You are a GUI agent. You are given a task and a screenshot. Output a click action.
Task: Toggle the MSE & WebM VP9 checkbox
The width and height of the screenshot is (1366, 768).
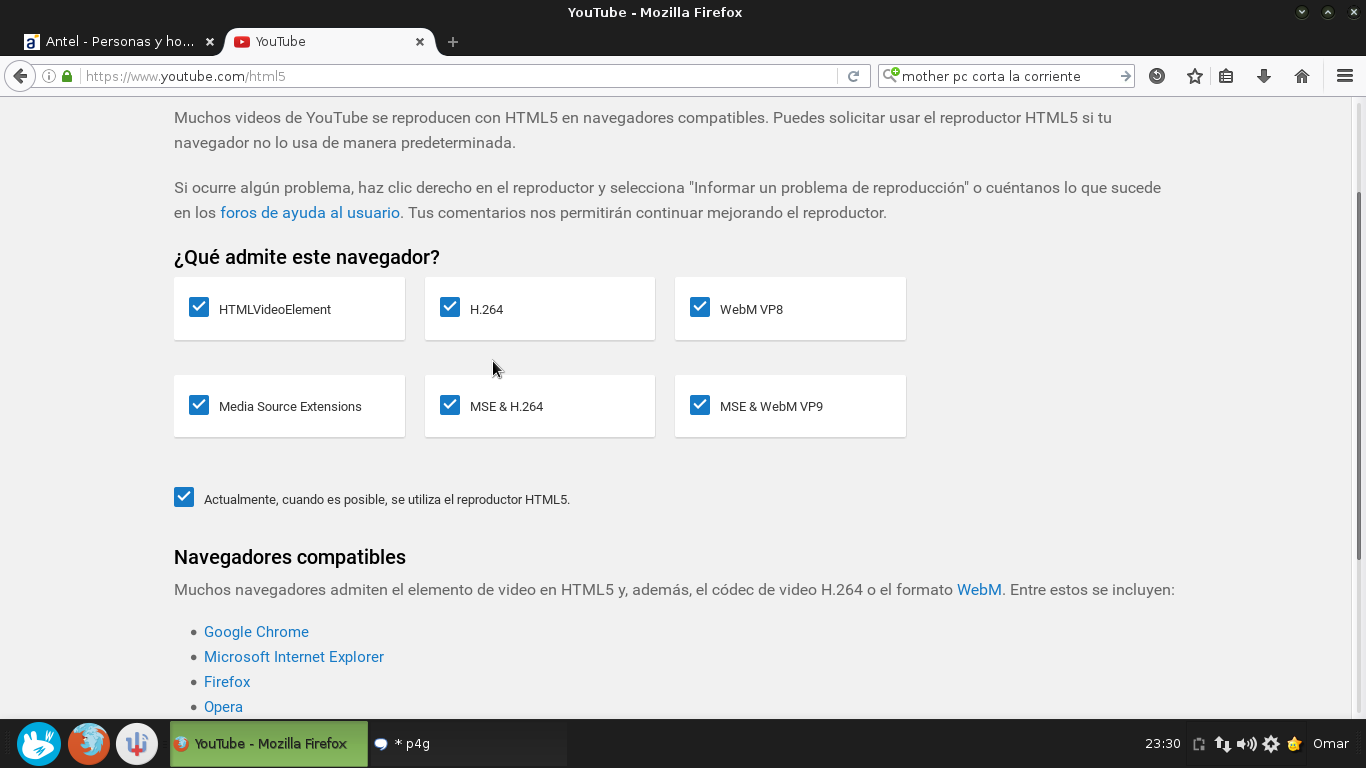(x=700, y=405)
